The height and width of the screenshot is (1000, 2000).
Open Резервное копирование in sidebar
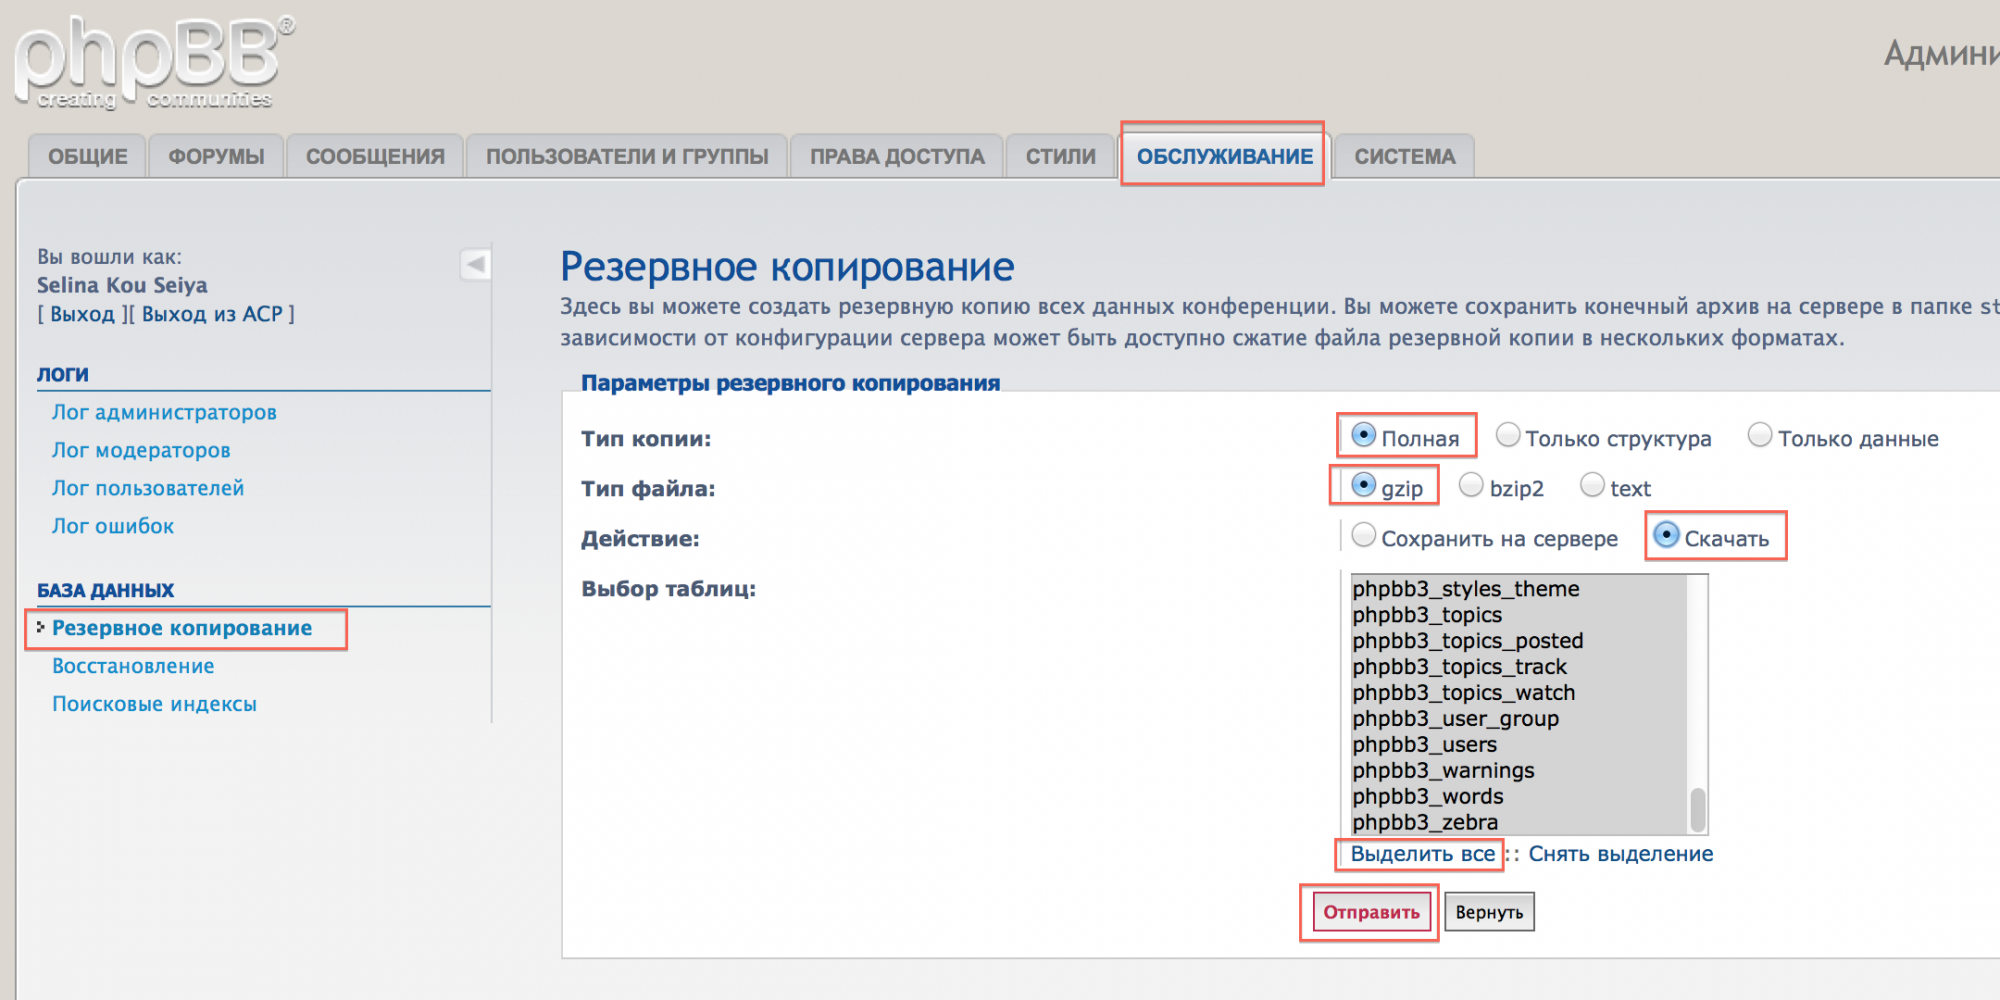tap(182, 628)
